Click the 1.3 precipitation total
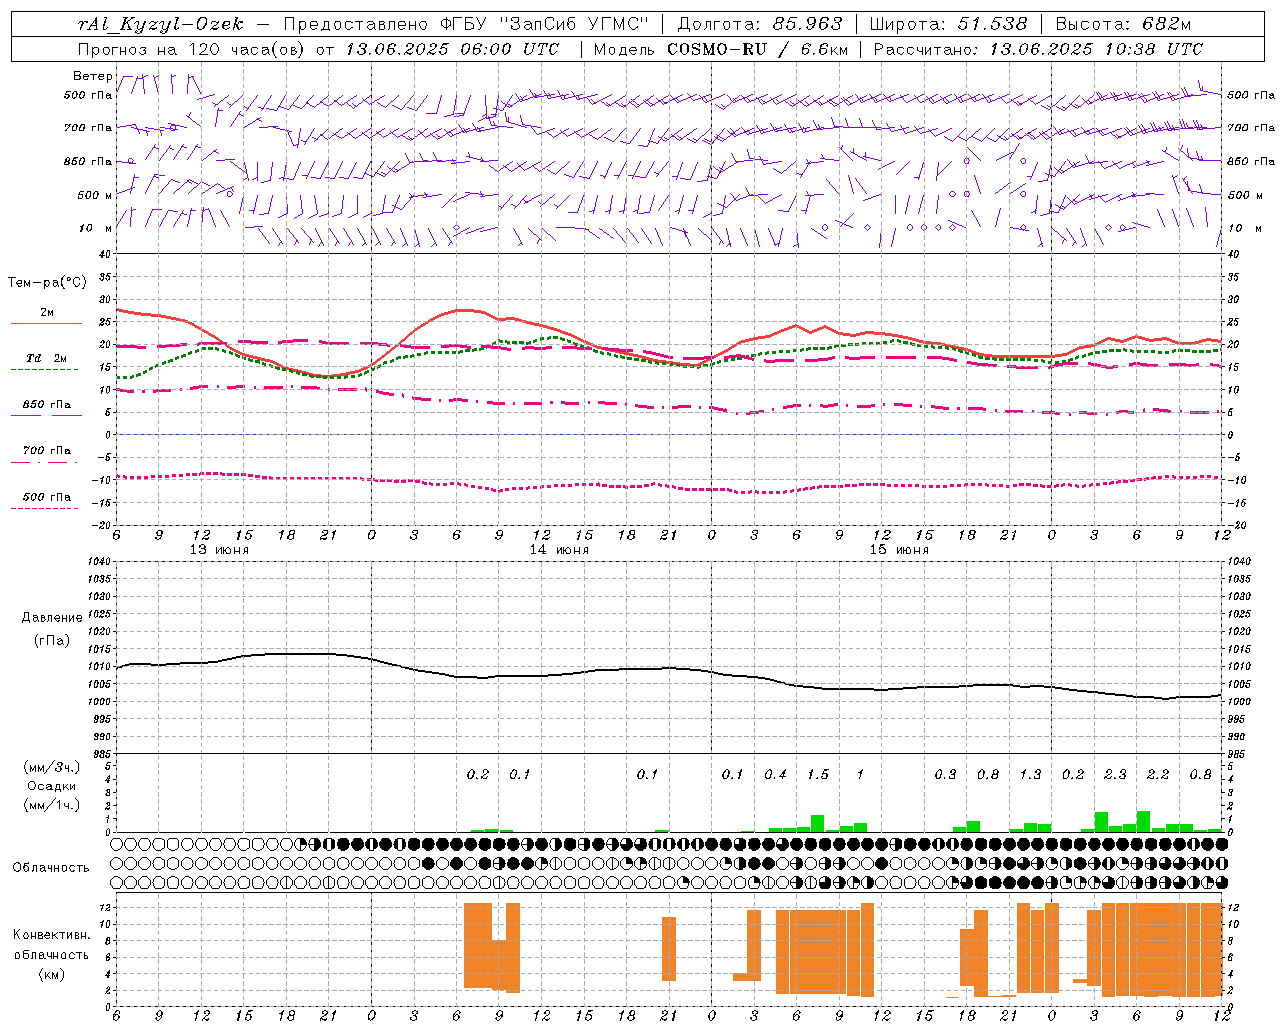Screen dimensions: 1280x1024 pos(1030,774)
